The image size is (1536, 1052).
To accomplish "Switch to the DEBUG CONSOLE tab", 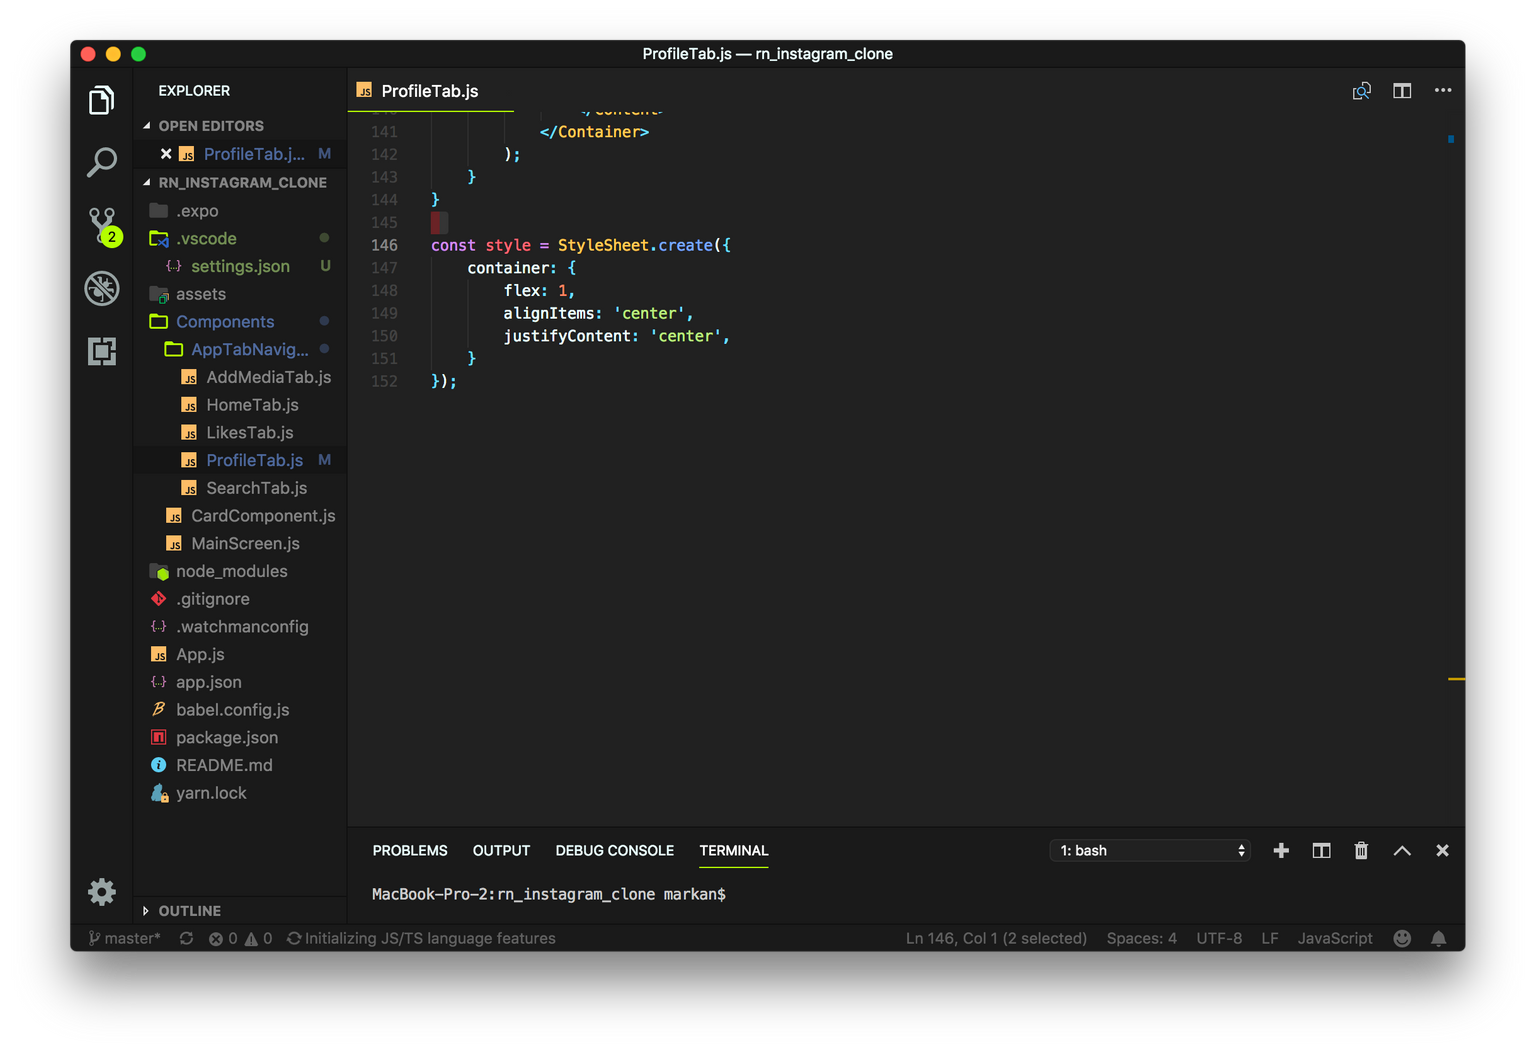I will [x=614, y=850].
